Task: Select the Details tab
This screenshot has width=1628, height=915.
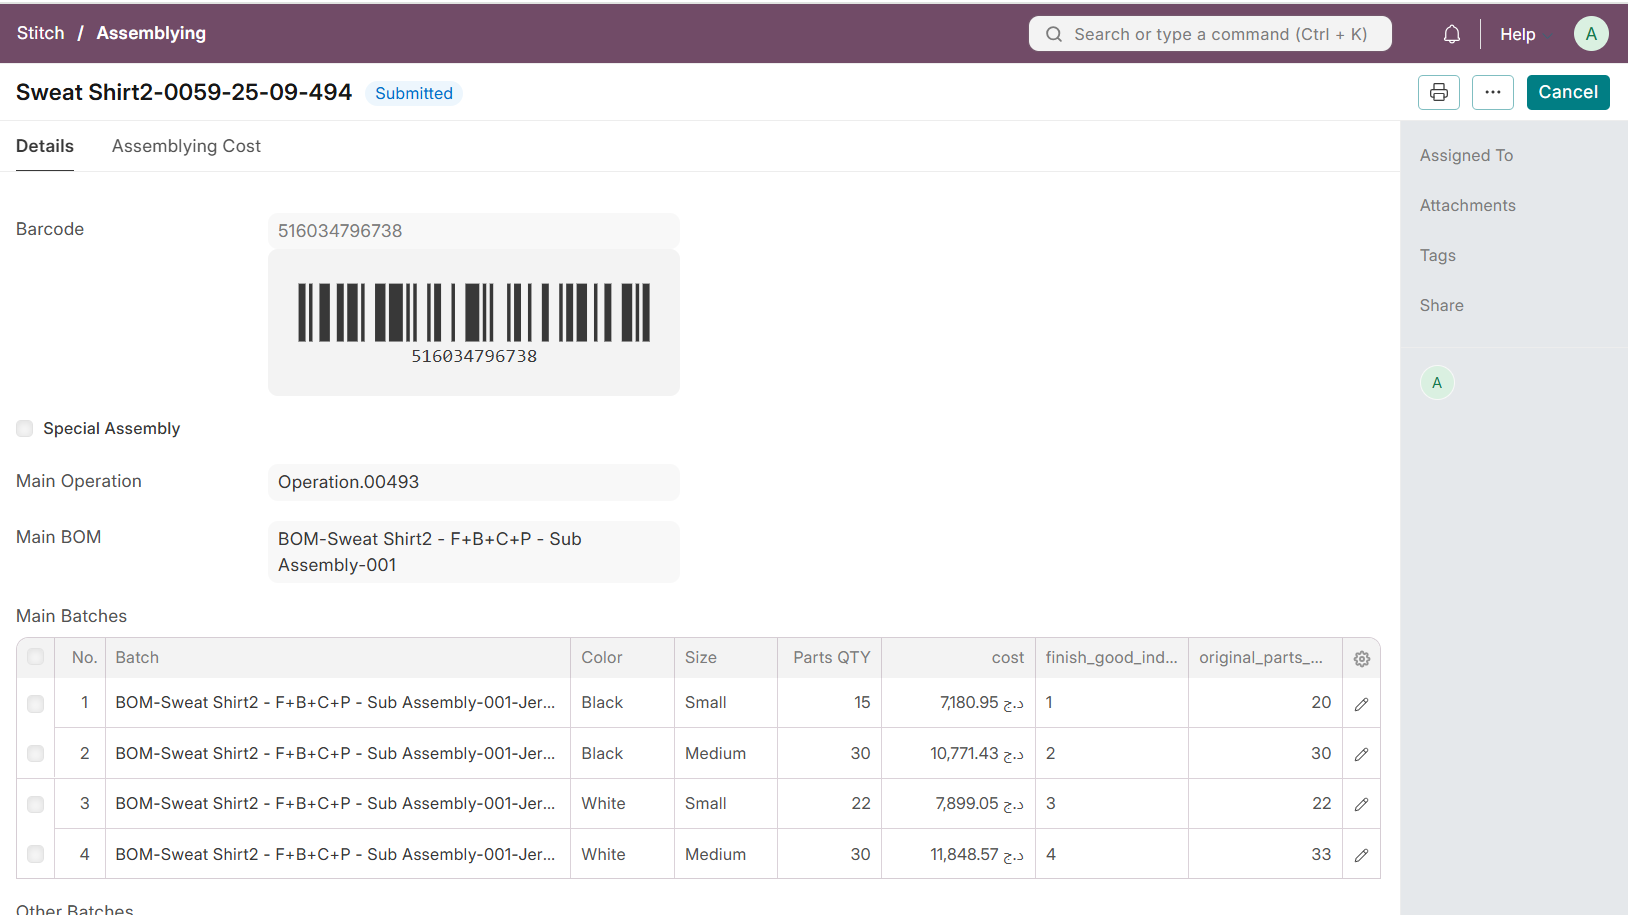Action: [45, 146]
